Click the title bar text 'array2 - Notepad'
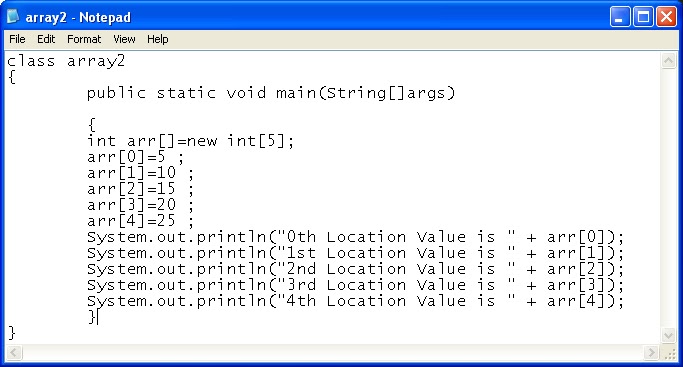 (78, 17)
